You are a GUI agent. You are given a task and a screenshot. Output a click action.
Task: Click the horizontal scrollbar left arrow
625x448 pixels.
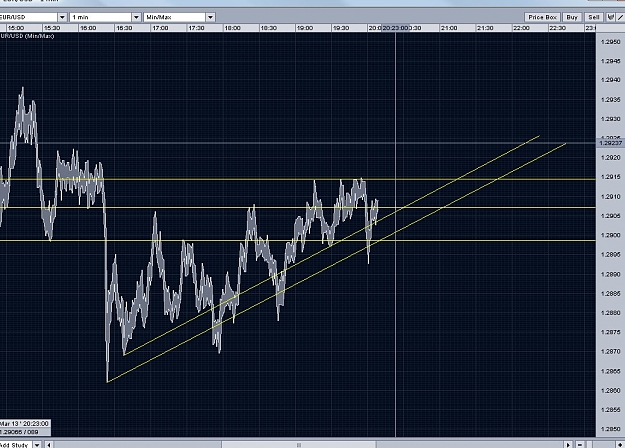pos(49,444)
